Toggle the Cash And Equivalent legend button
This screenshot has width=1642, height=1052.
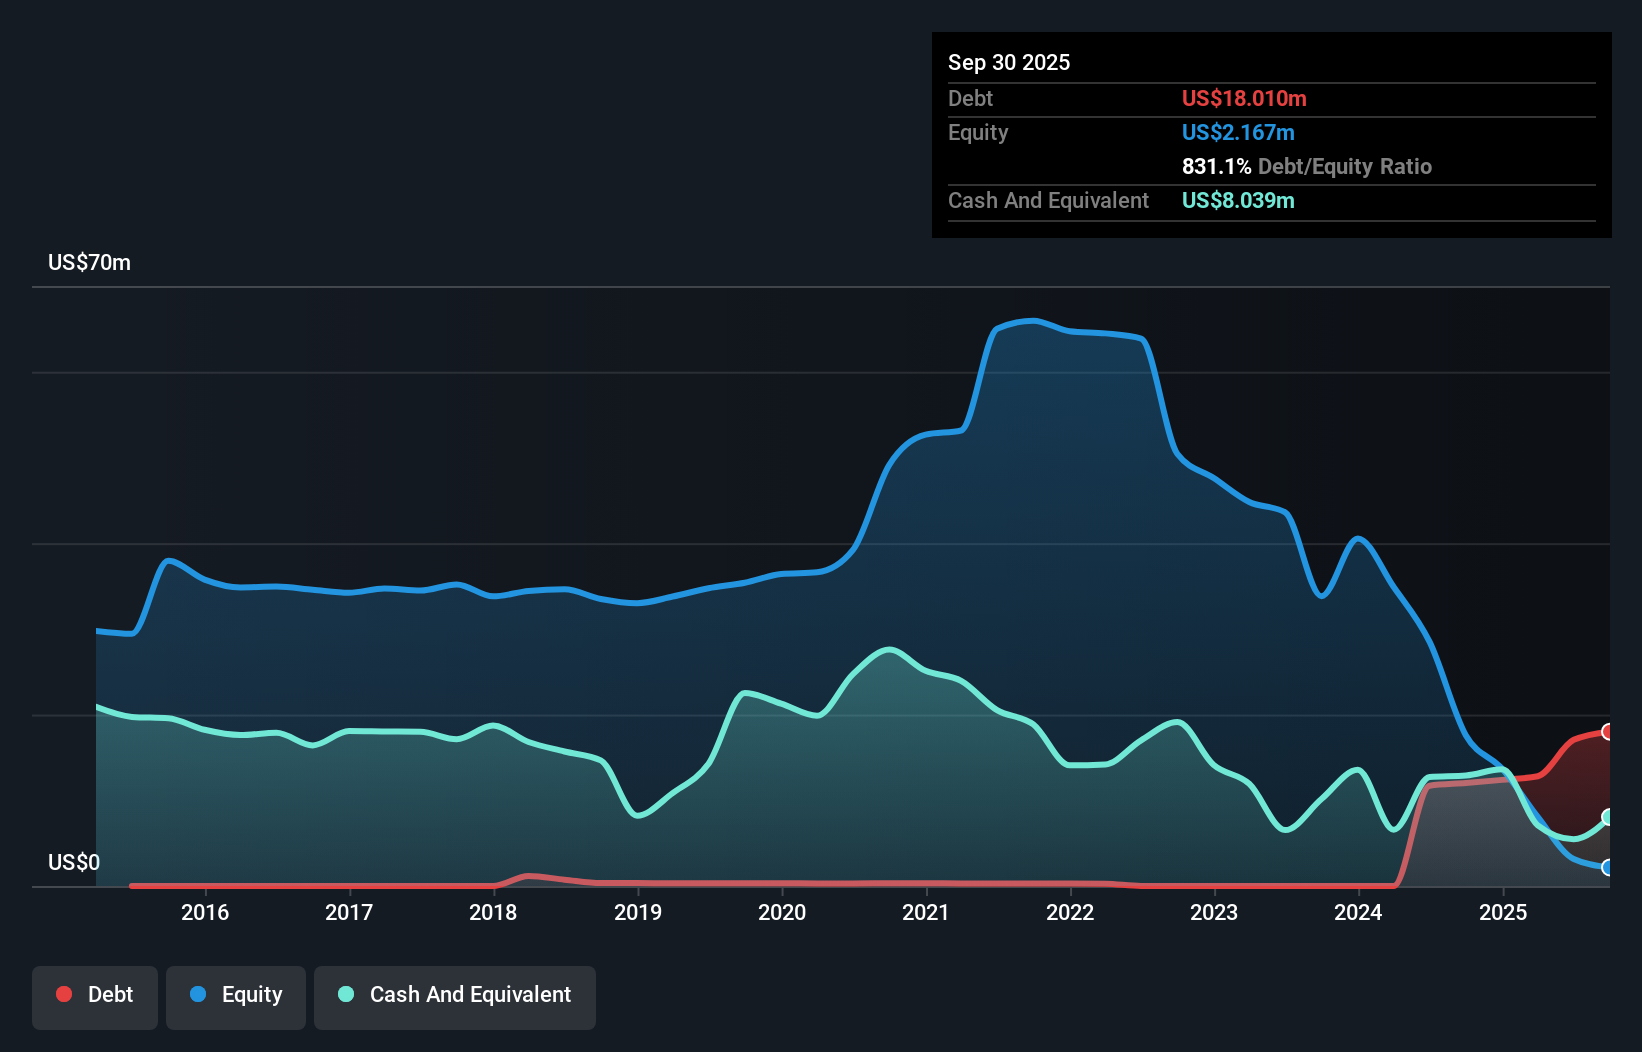pyautogui.click(x=455, y=997)
